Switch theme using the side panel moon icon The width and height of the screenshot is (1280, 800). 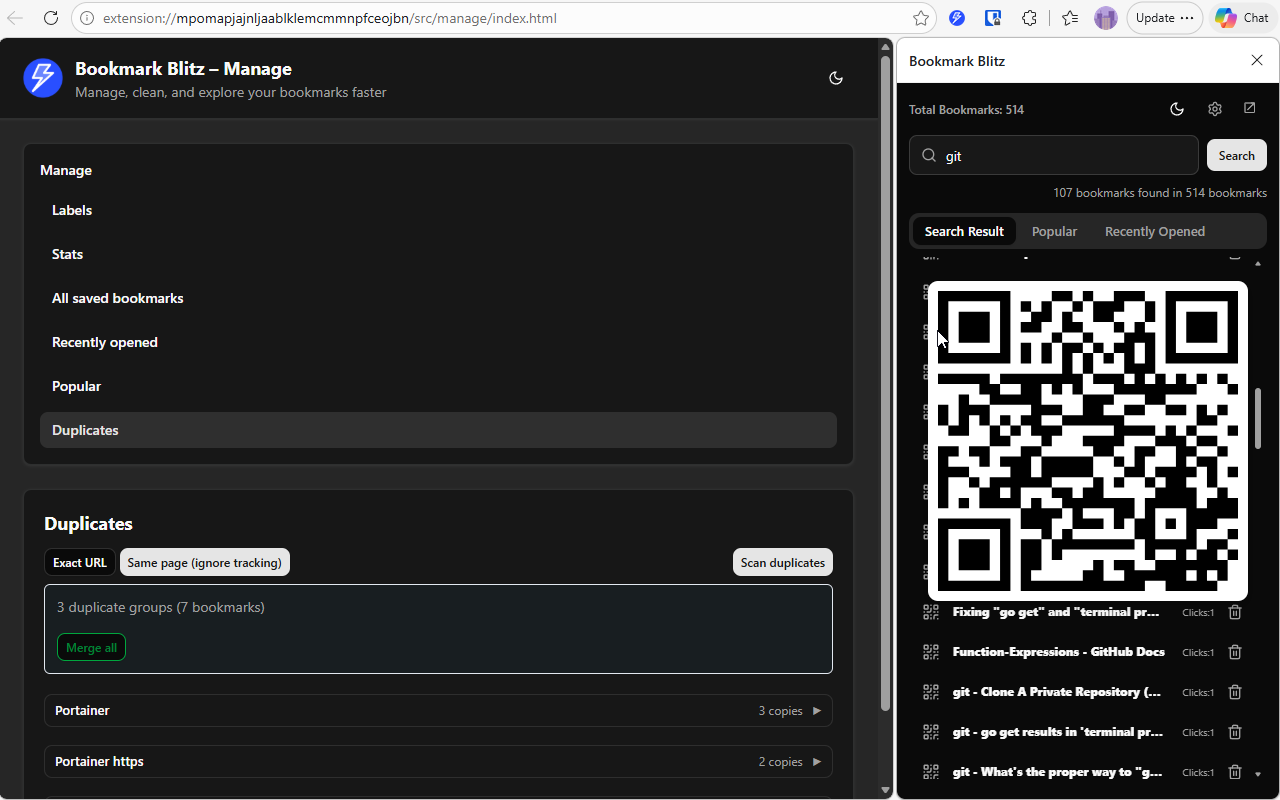[x=1177, y=109]
